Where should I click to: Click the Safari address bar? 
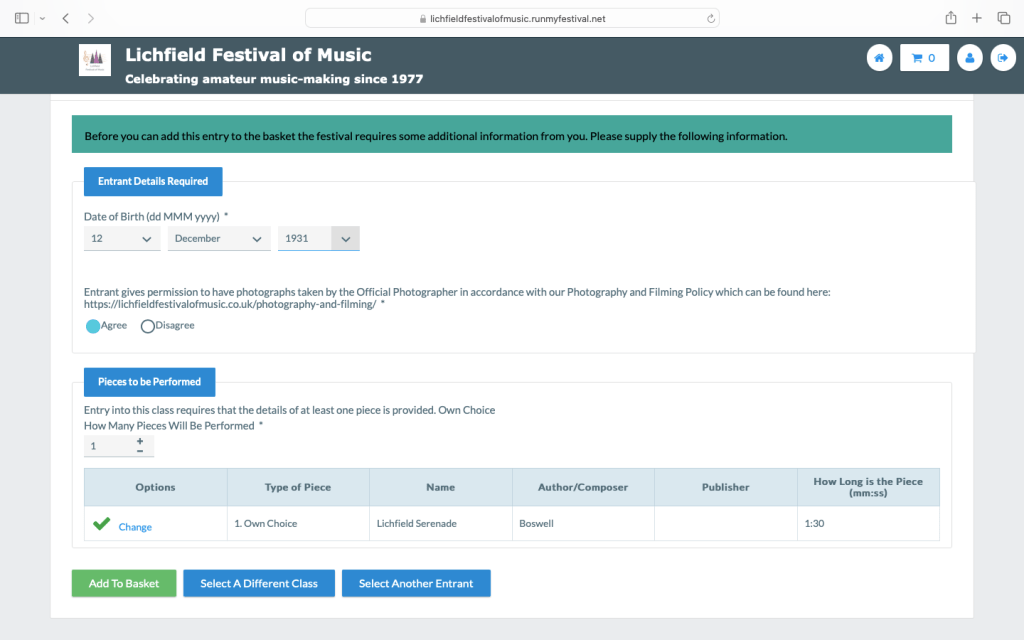512,18
